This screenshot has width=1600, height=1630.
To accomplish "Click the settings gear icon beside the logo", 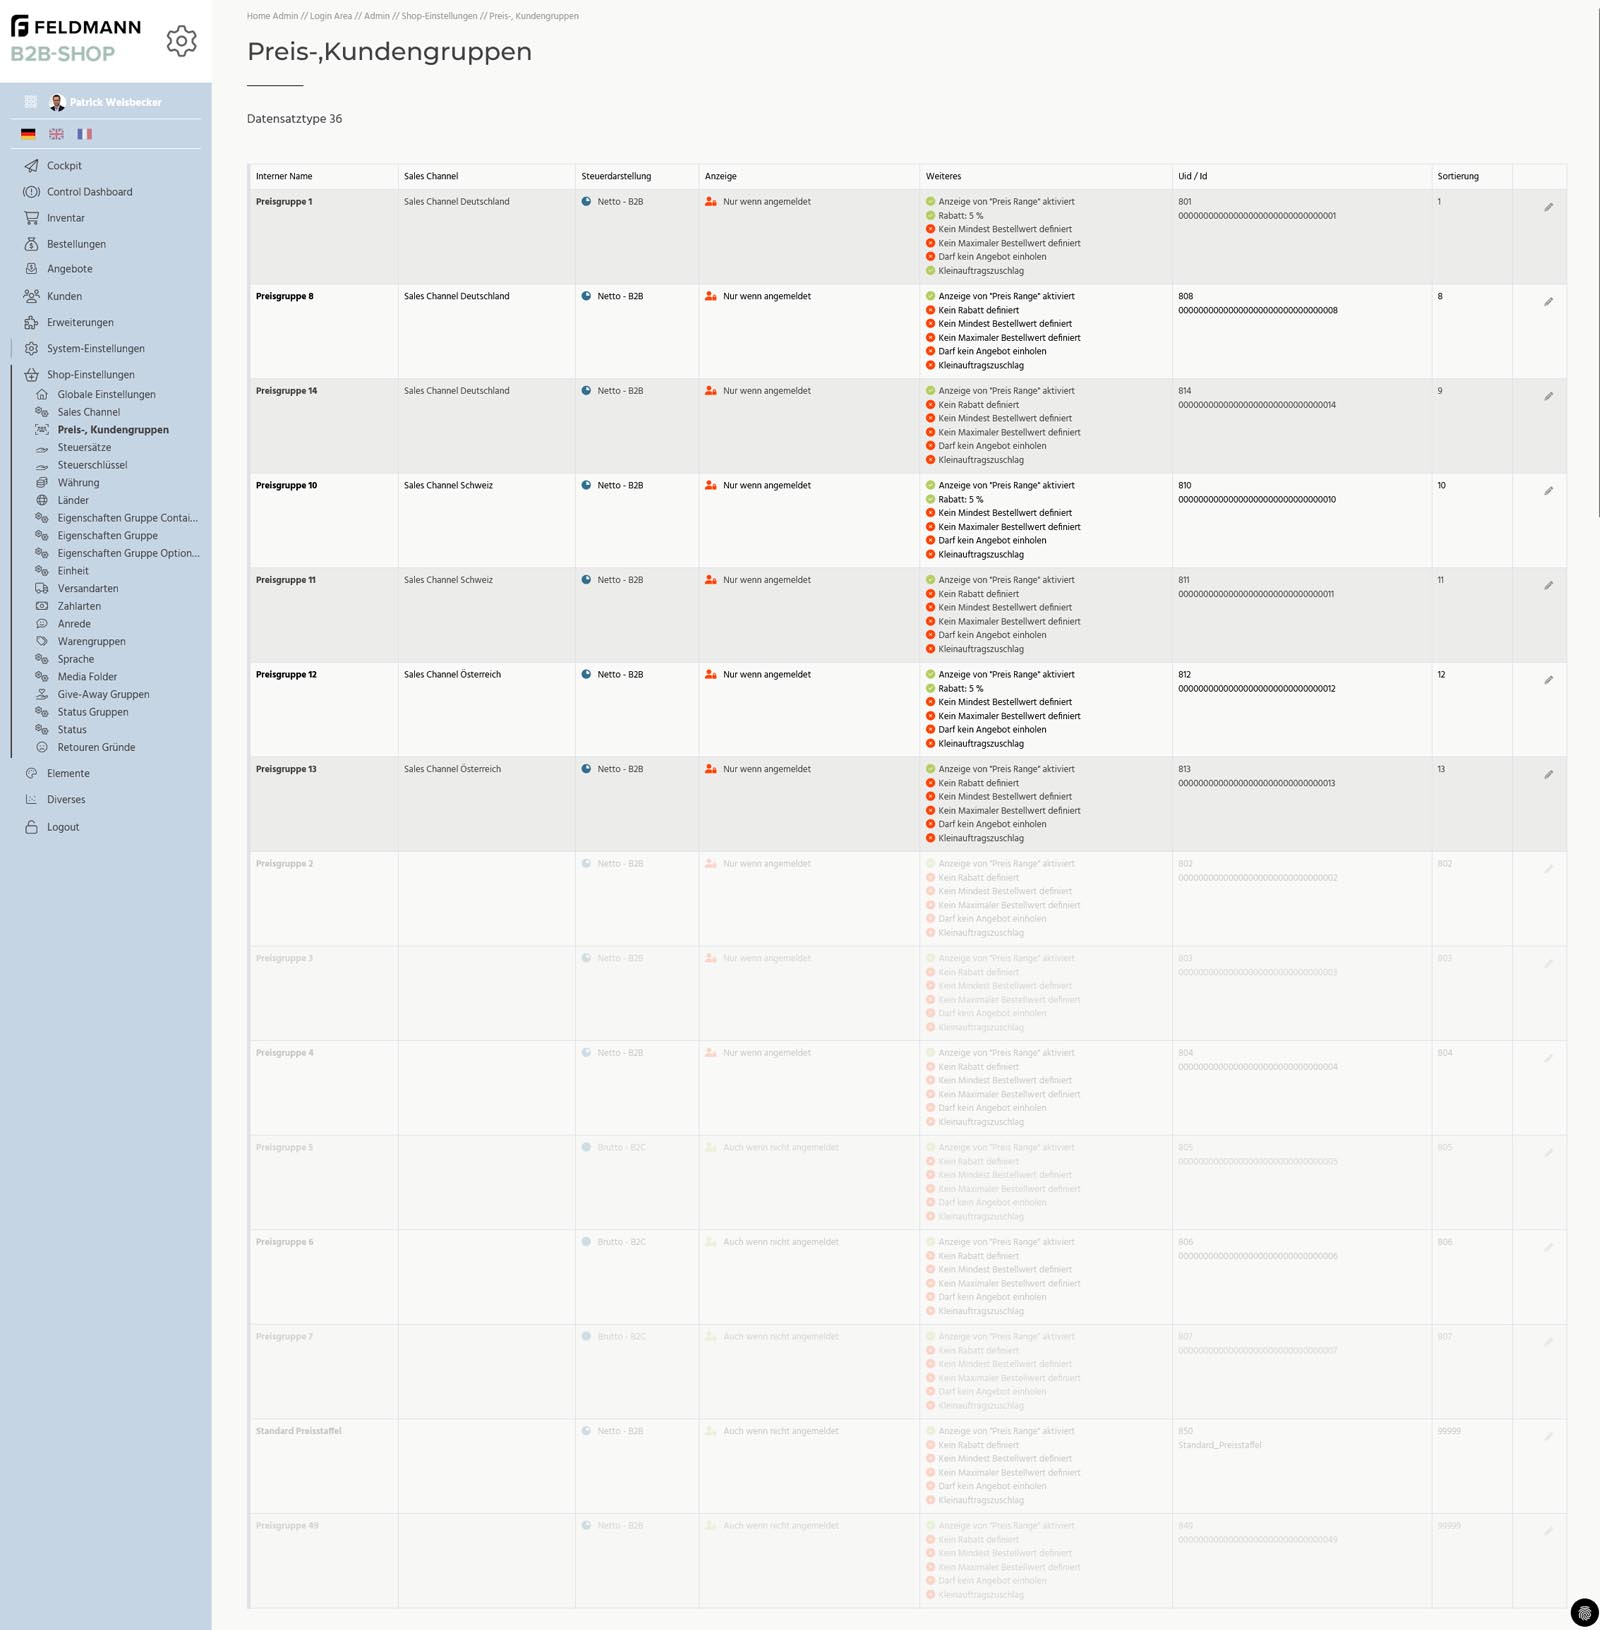I will click(x=181, y=41).
